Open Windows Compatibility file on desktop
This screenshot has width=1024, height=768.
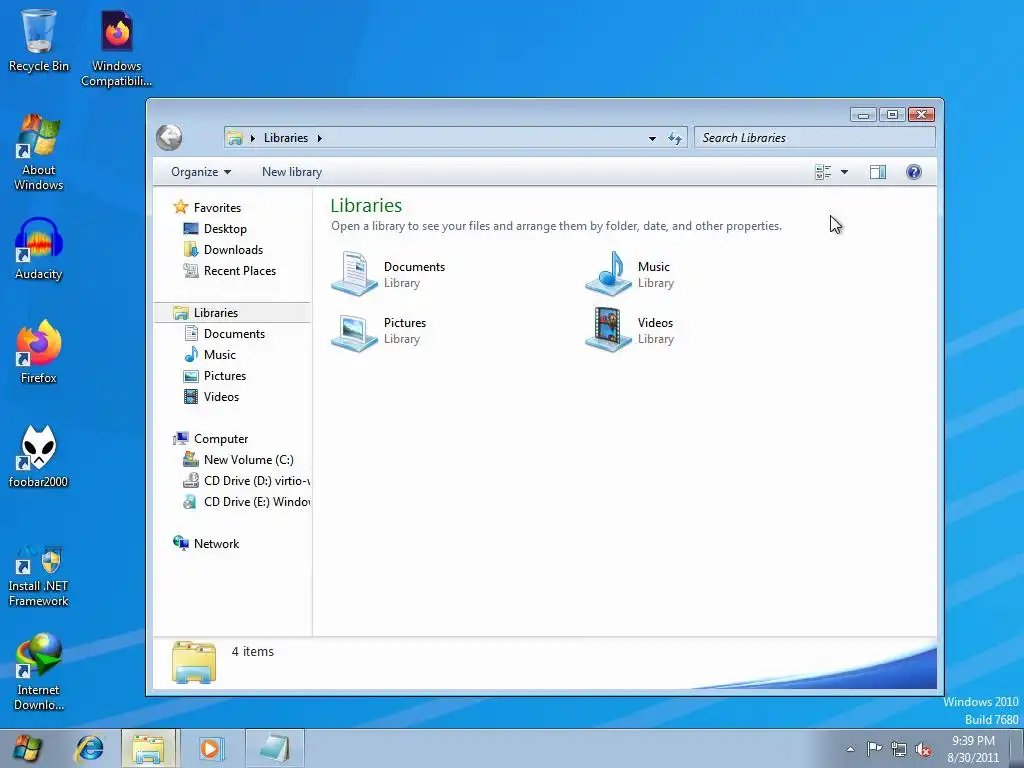click(x=116, y=48)
